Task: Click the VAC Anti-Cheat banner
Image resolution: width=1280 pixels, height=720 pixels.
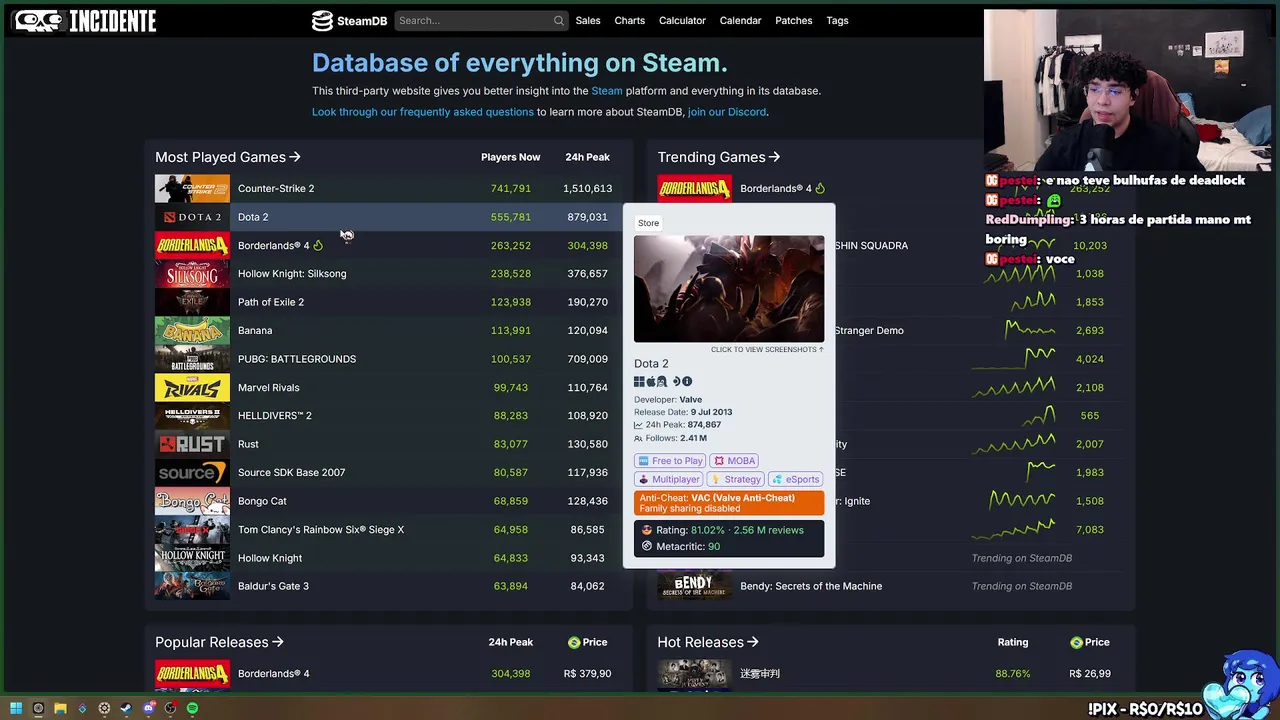Action: tap(729, 503)
